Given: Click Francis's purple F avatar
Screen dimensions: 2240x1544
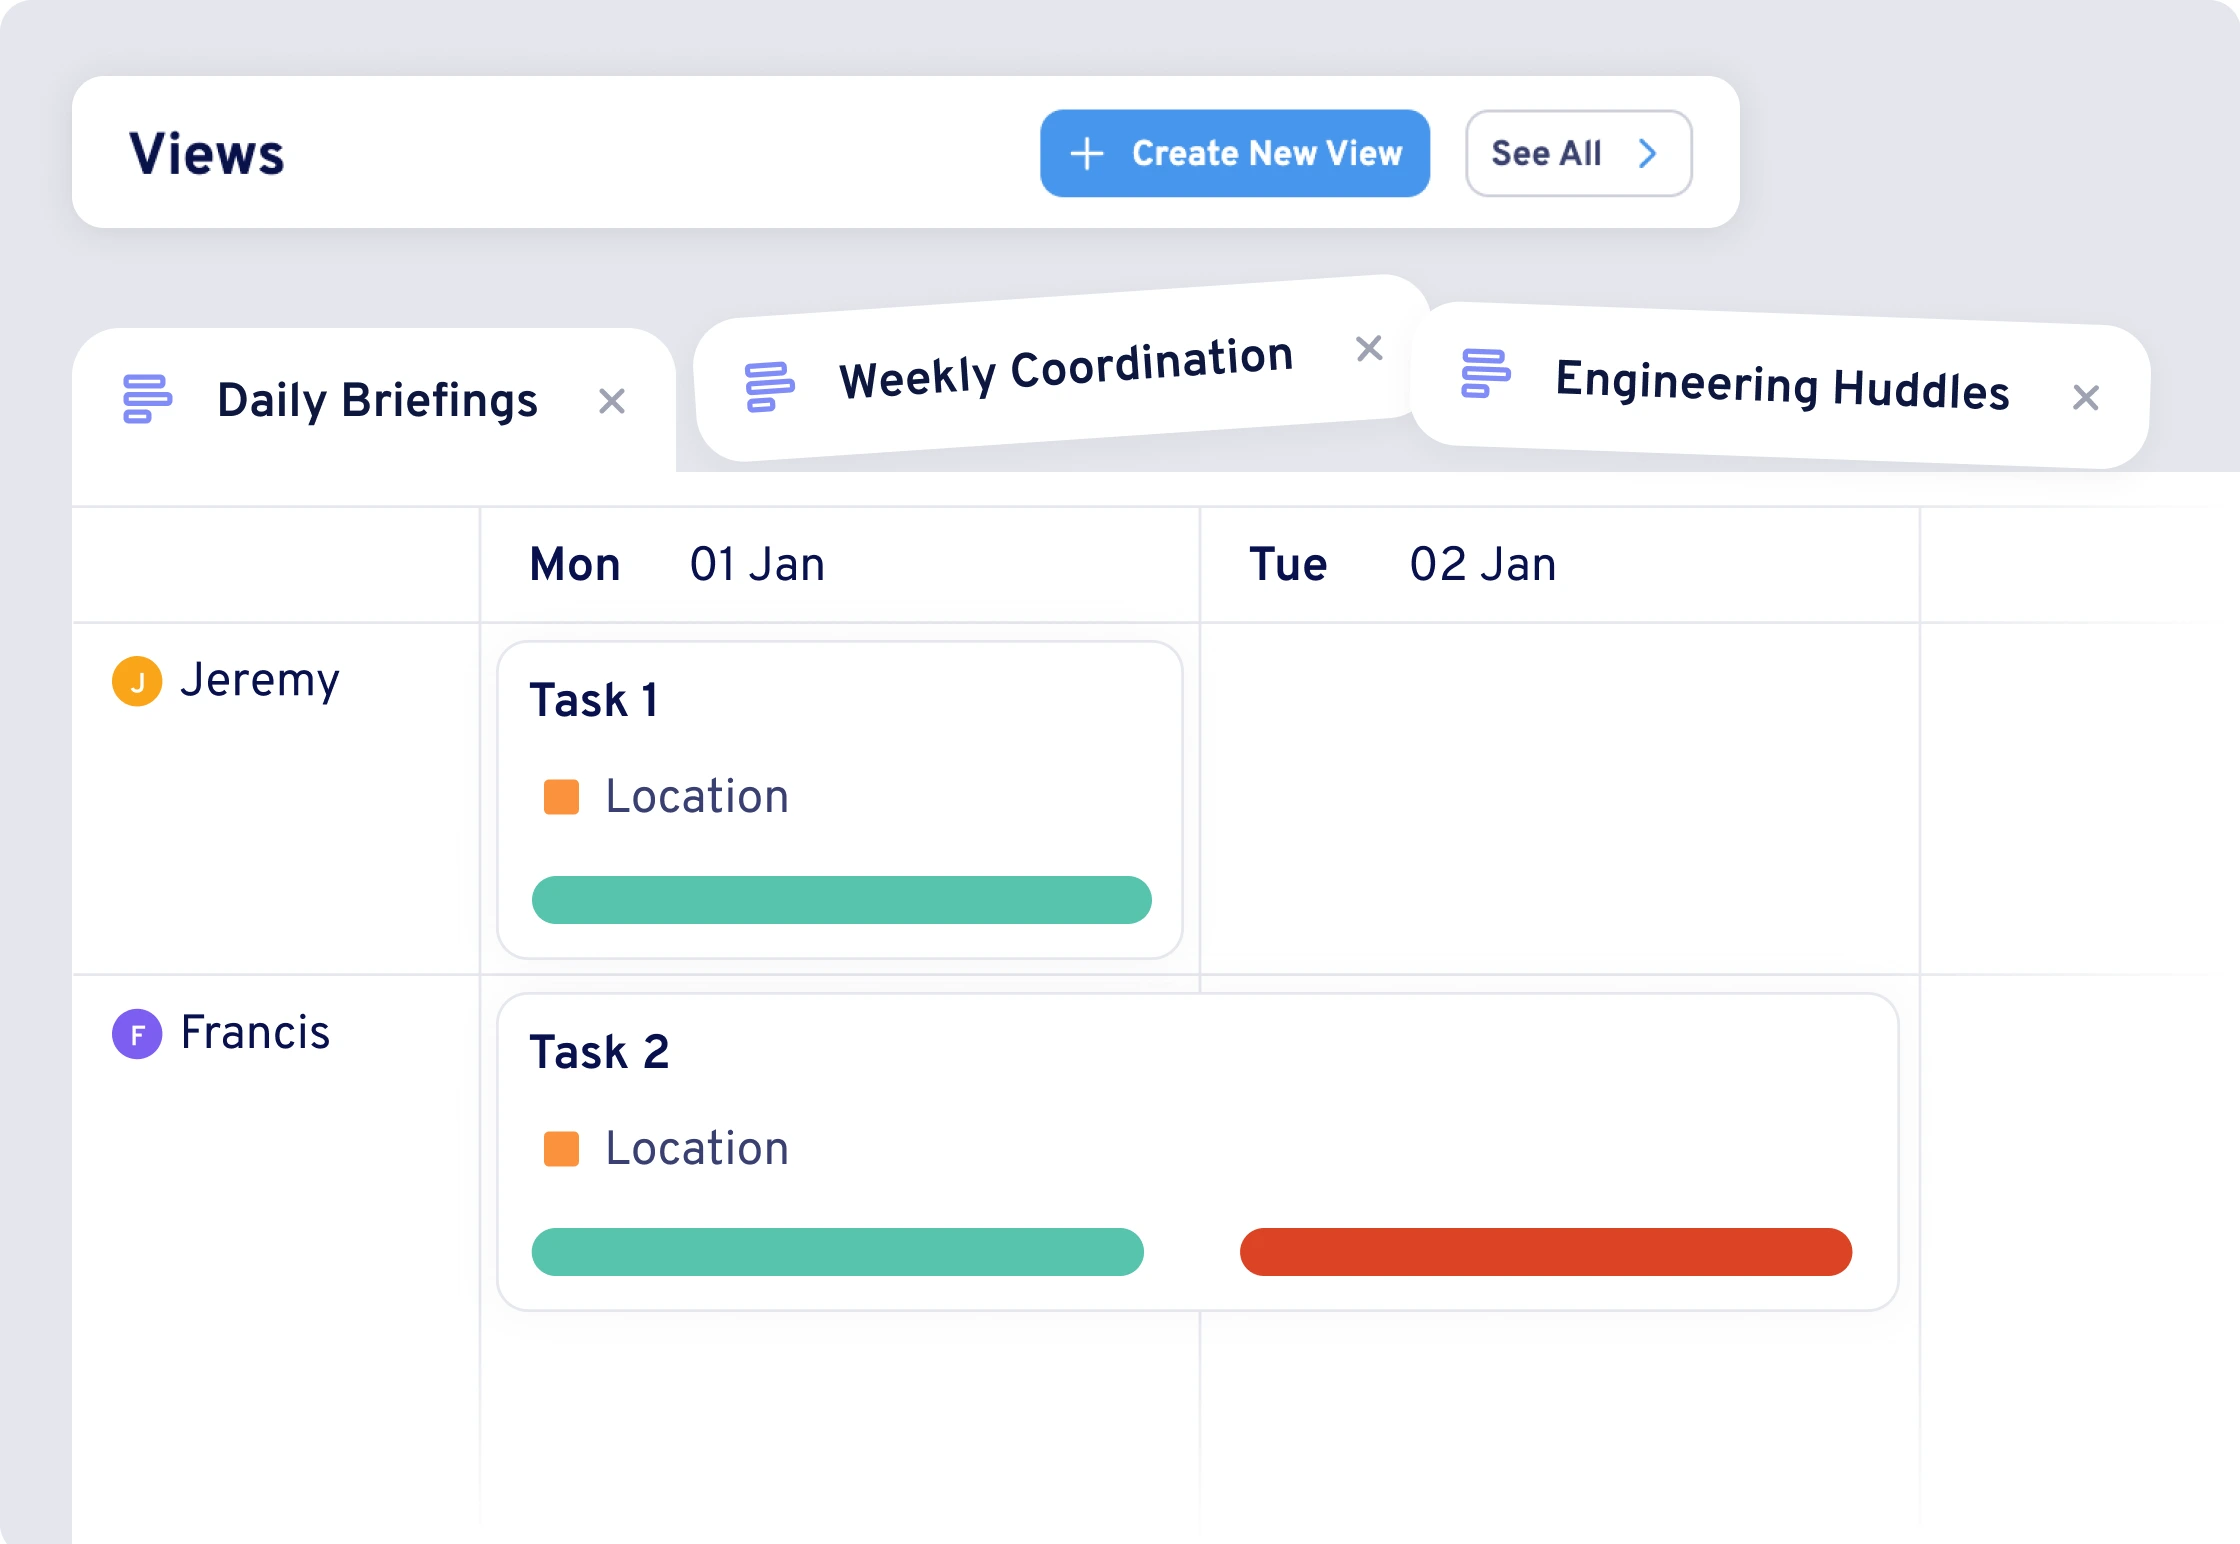Looking at the screenshot, I should tap(137, 1033).
